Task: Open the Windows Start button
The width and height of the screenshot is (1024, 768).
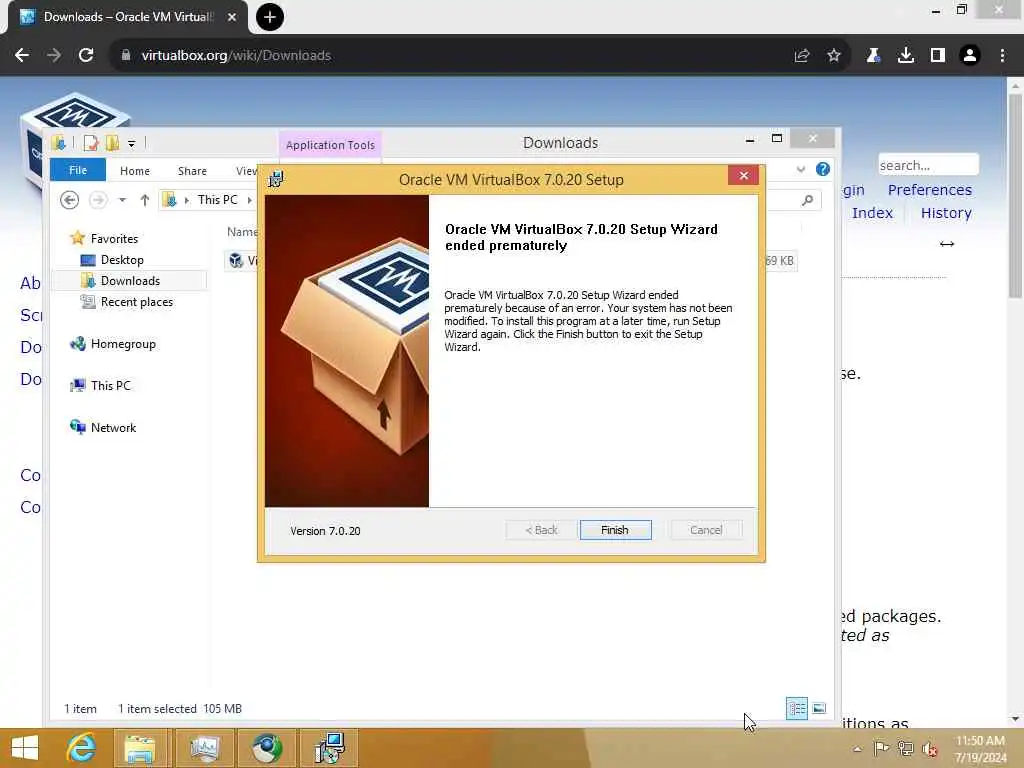Action: pyautogui.click(x=25, y=748)
